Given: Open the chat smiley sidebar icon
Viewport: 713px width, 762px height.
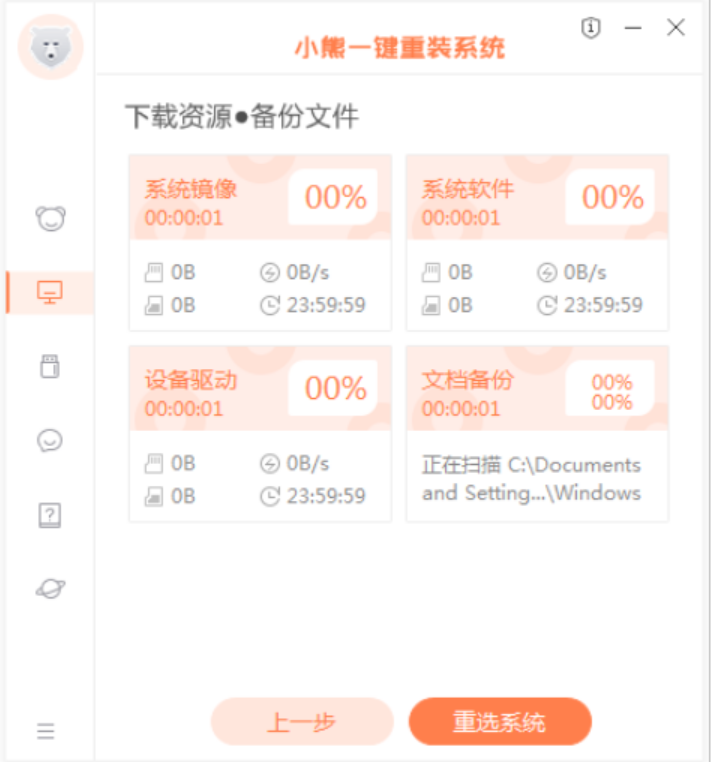Looking at the screenshot, I should click(x=50, y=440).
